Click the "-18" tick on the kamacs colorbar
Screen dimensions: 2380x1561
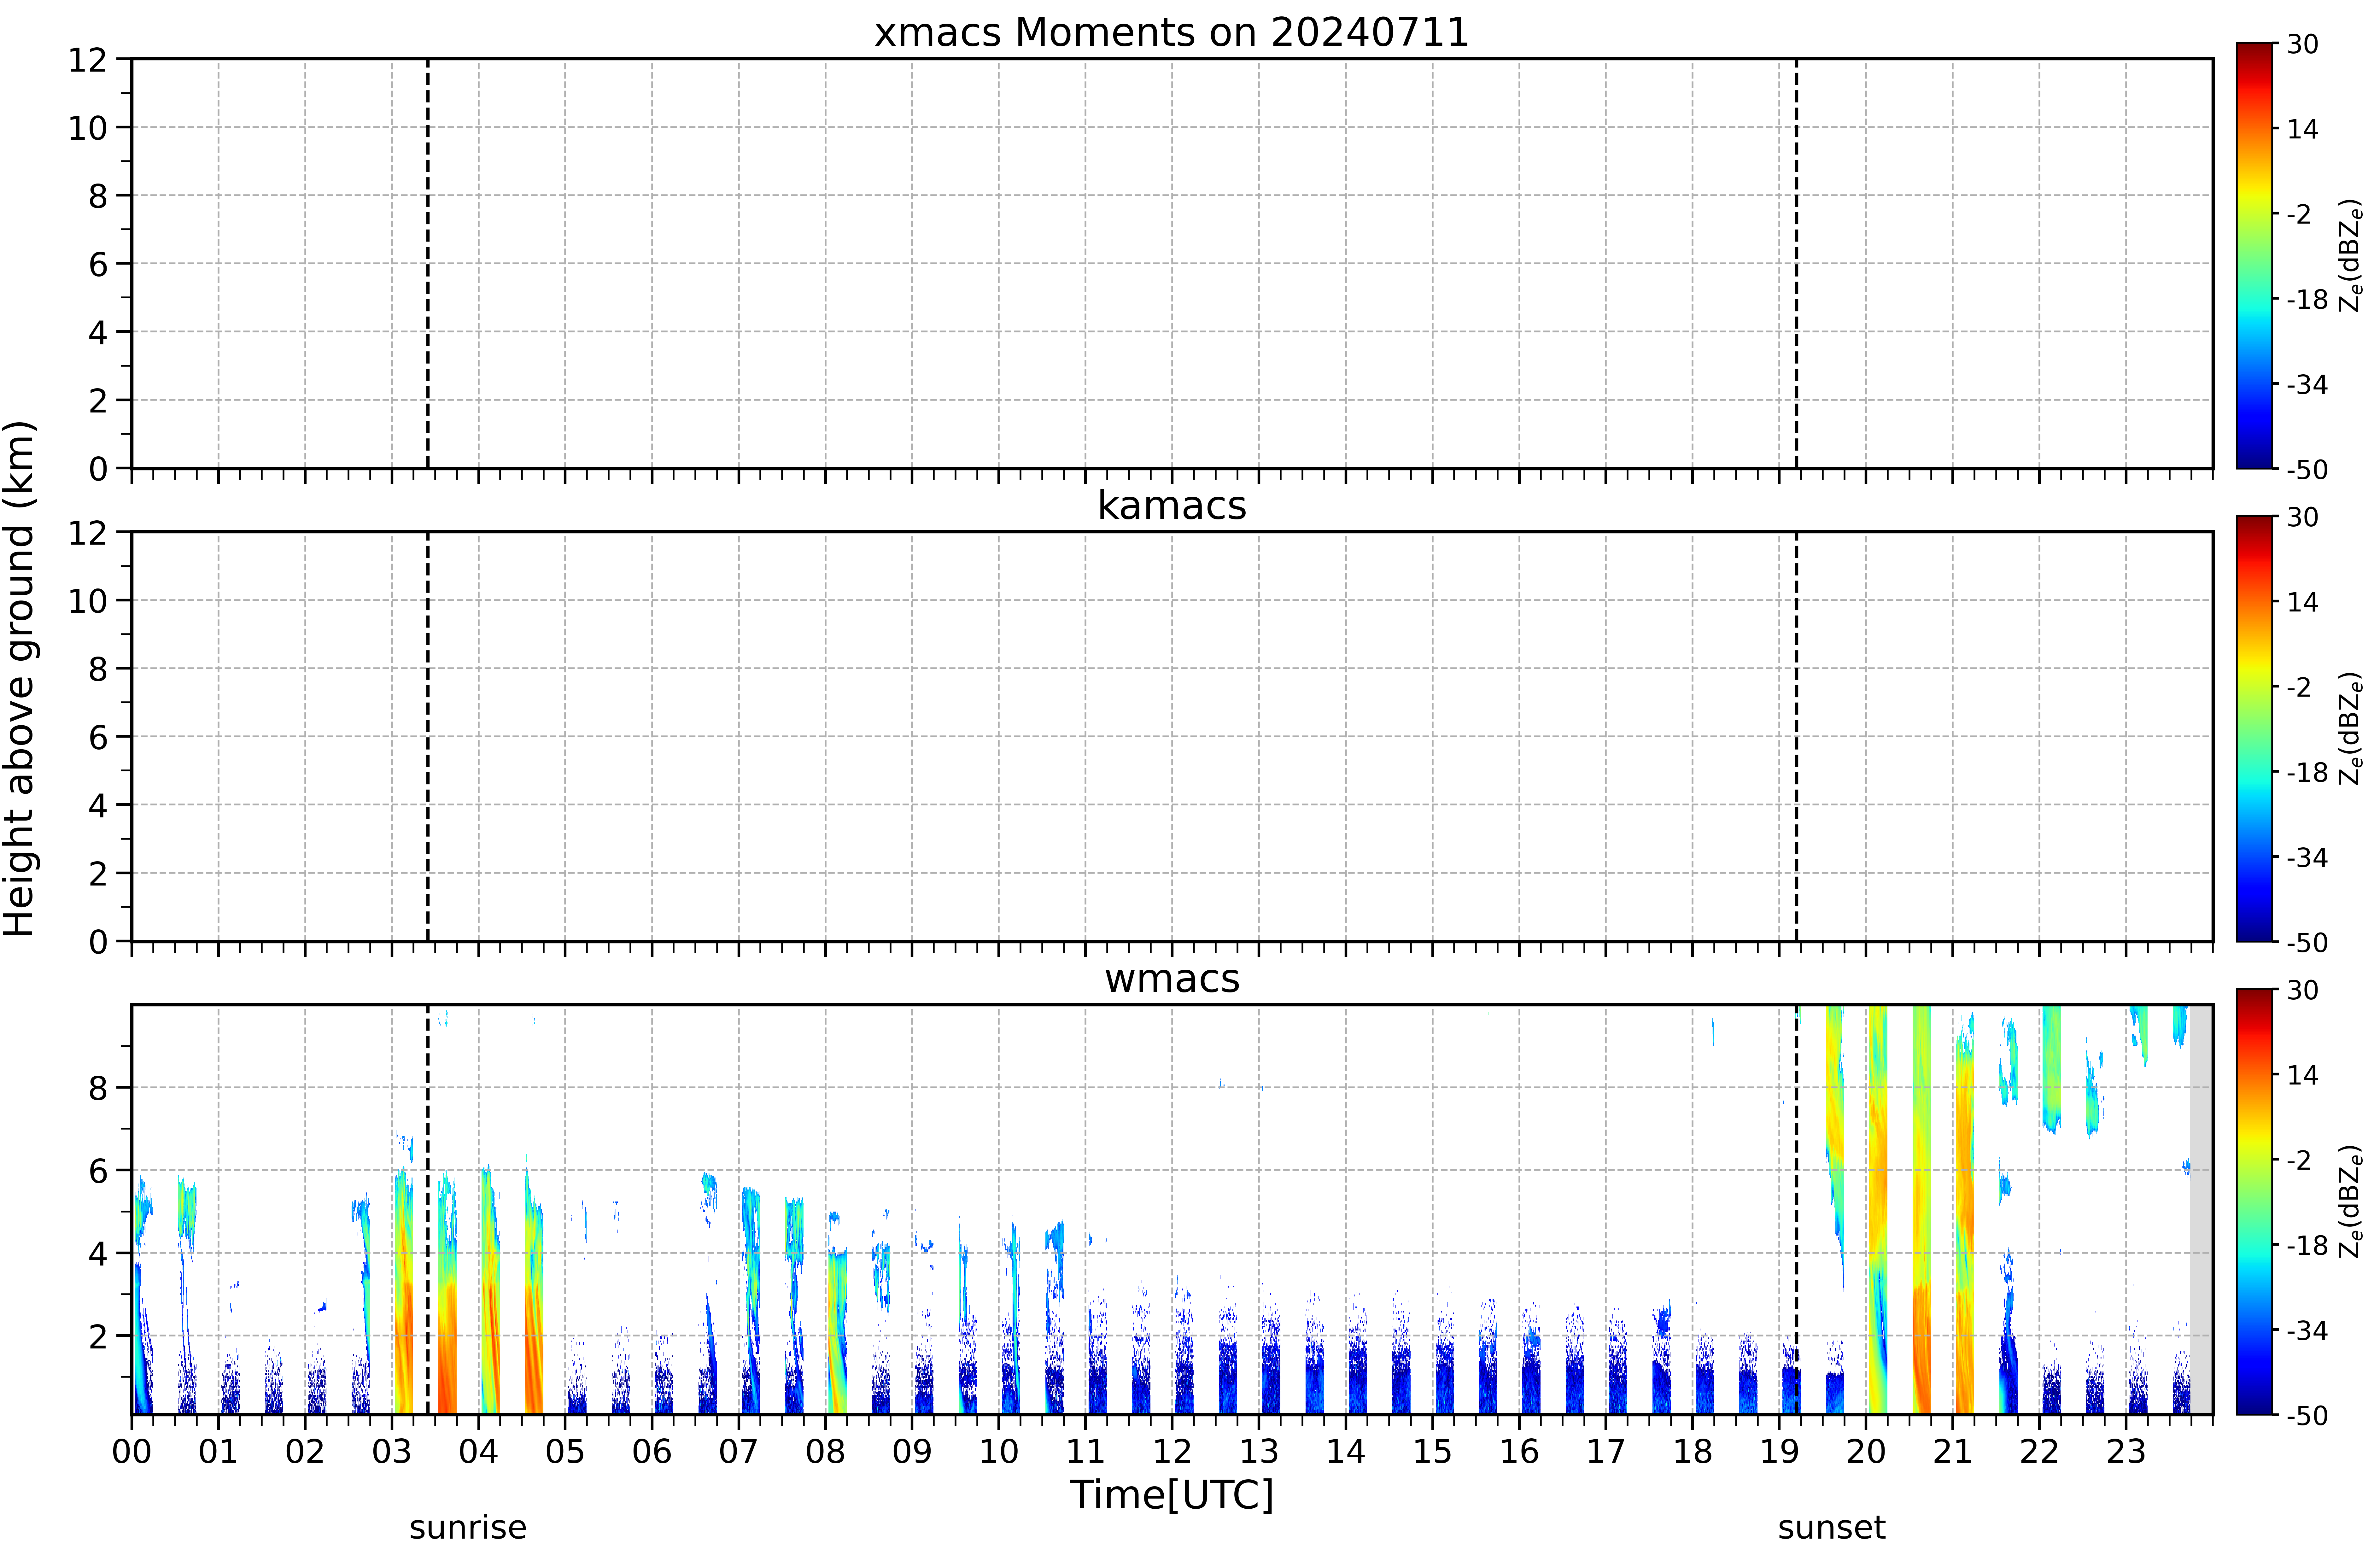[2307, 772]
